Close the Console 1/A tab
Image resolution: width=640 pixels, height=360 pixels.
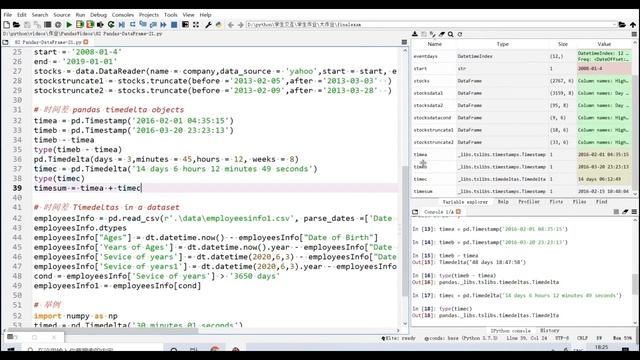[x=458, y=212]
